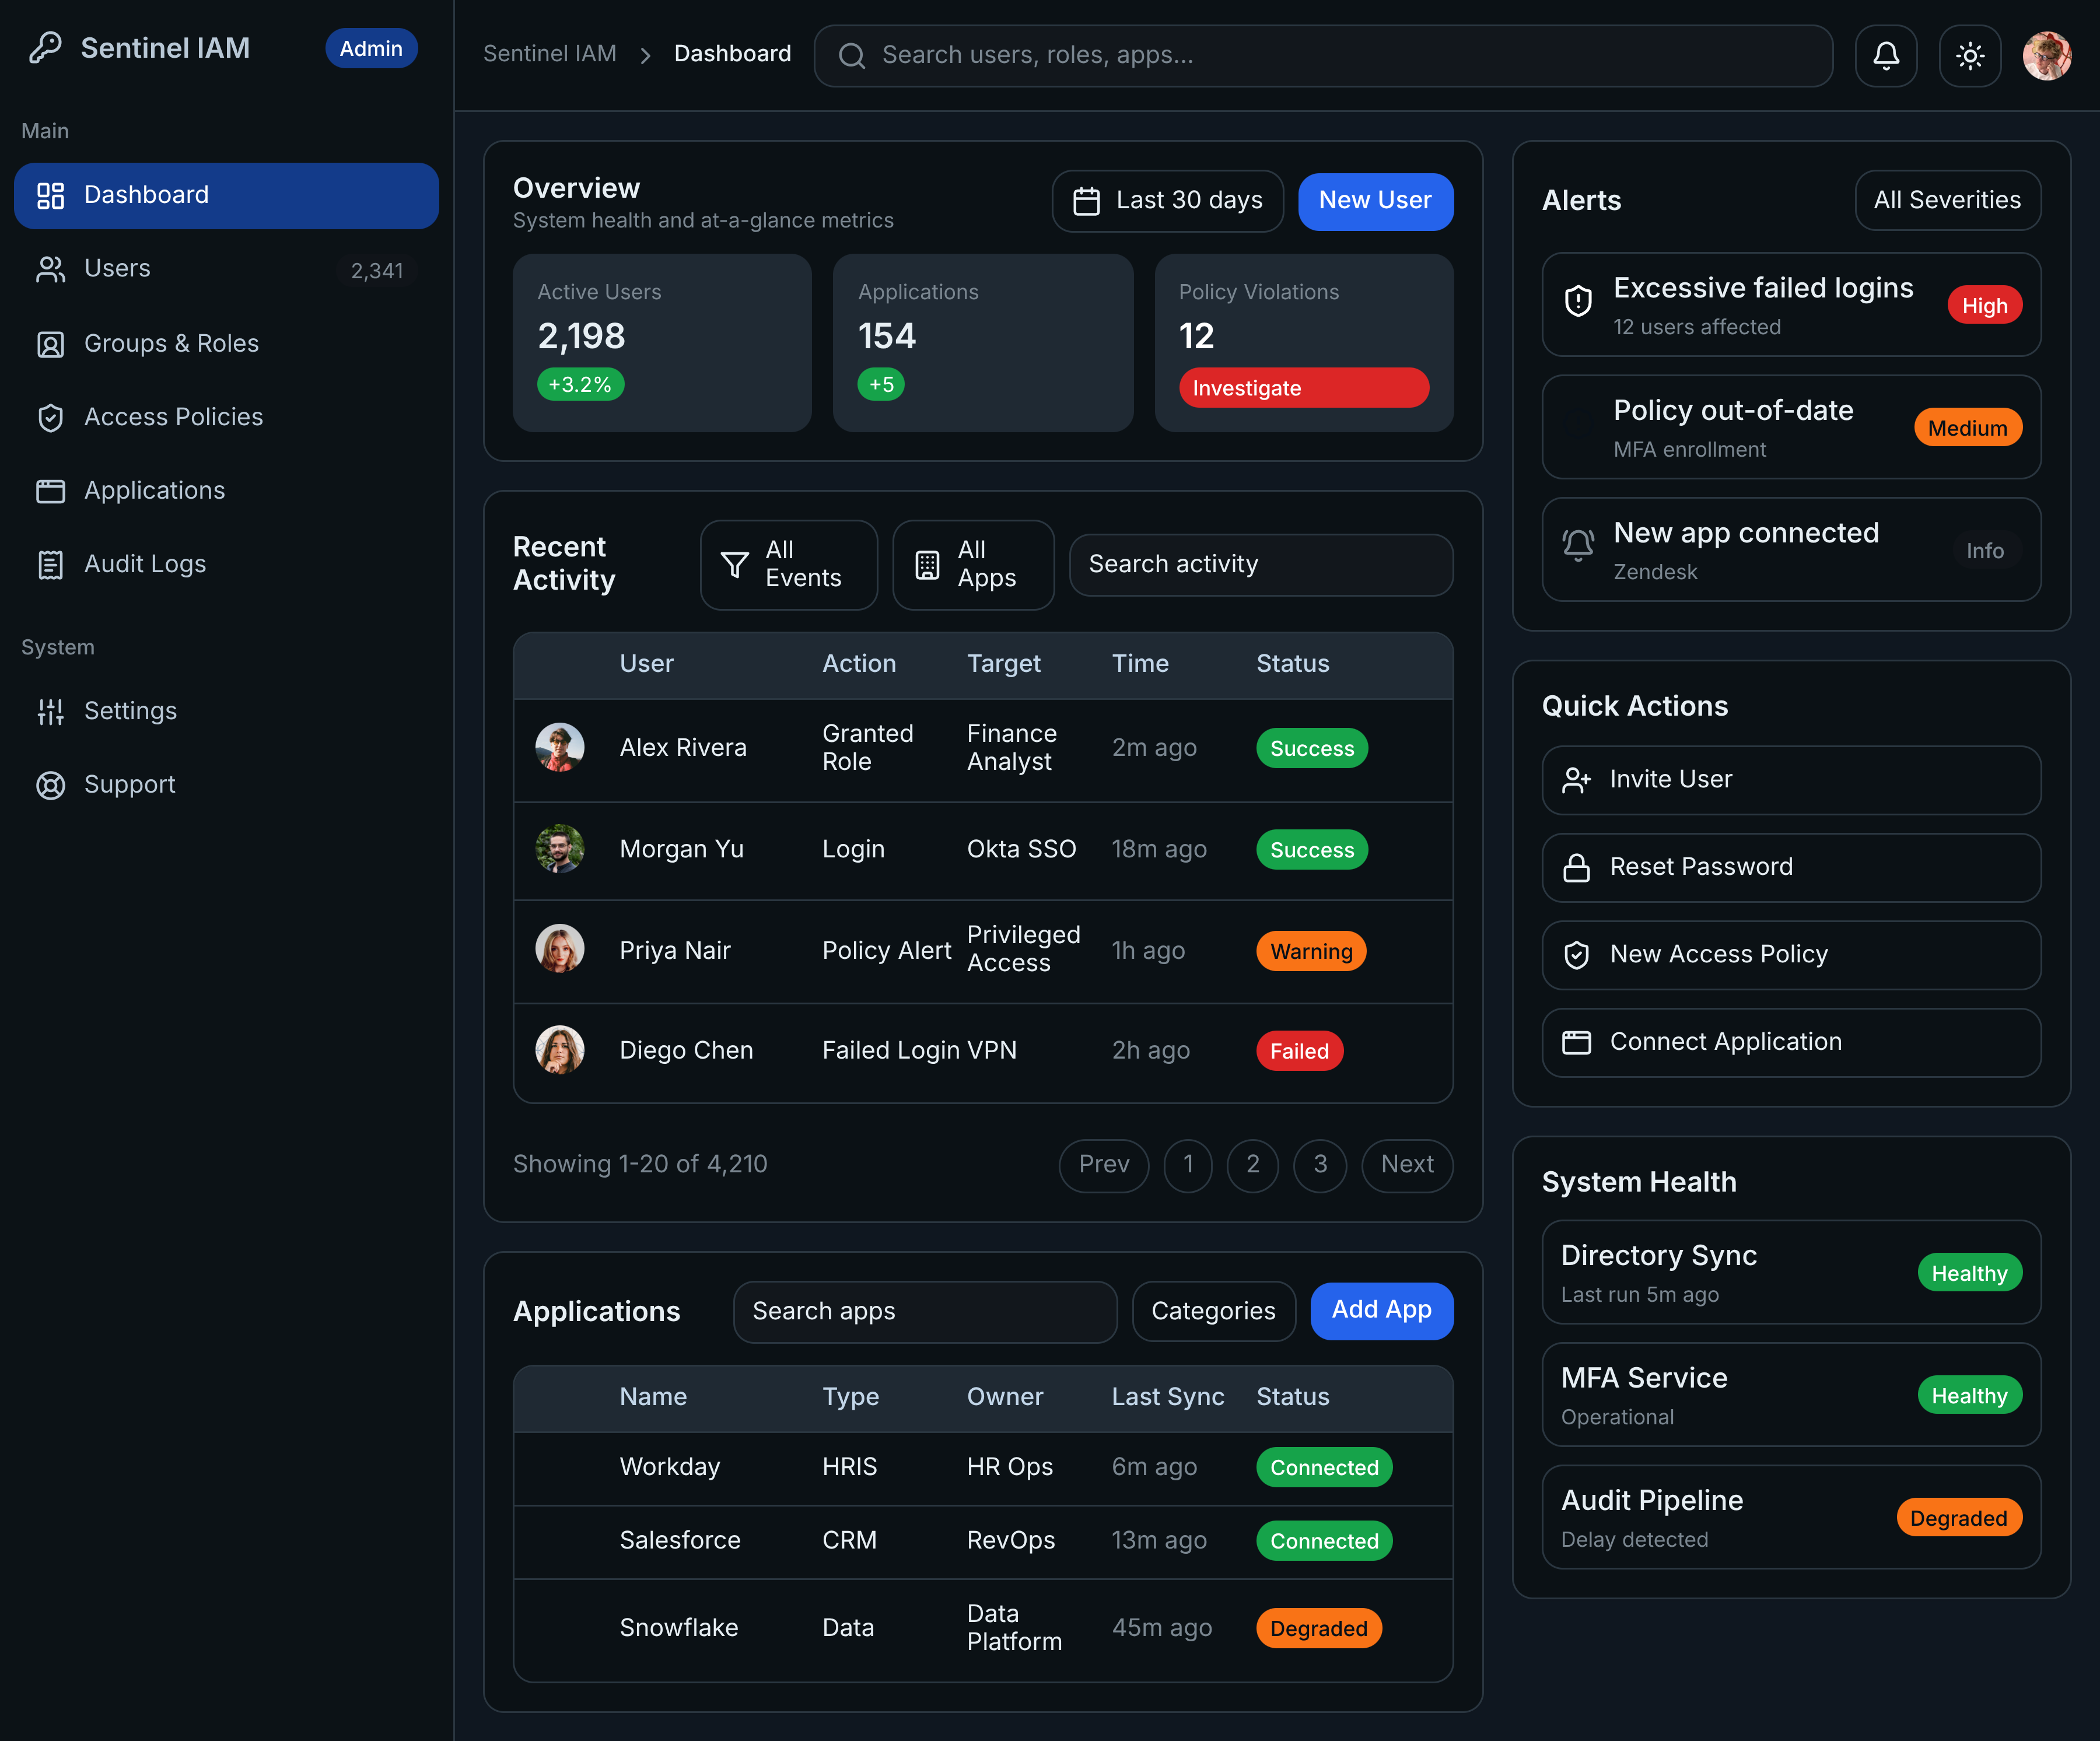Open the All Apps filter dropdown
This screenshot has height=1741, width=2100.
pos(972,564)
